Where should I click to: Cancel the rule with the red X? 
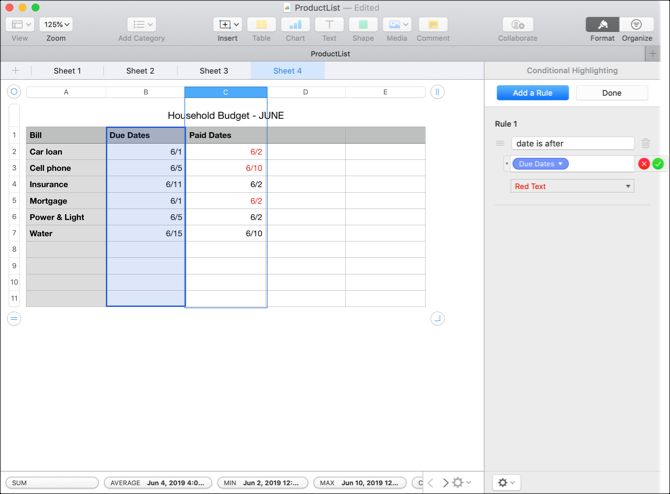(x=644, y=164)
